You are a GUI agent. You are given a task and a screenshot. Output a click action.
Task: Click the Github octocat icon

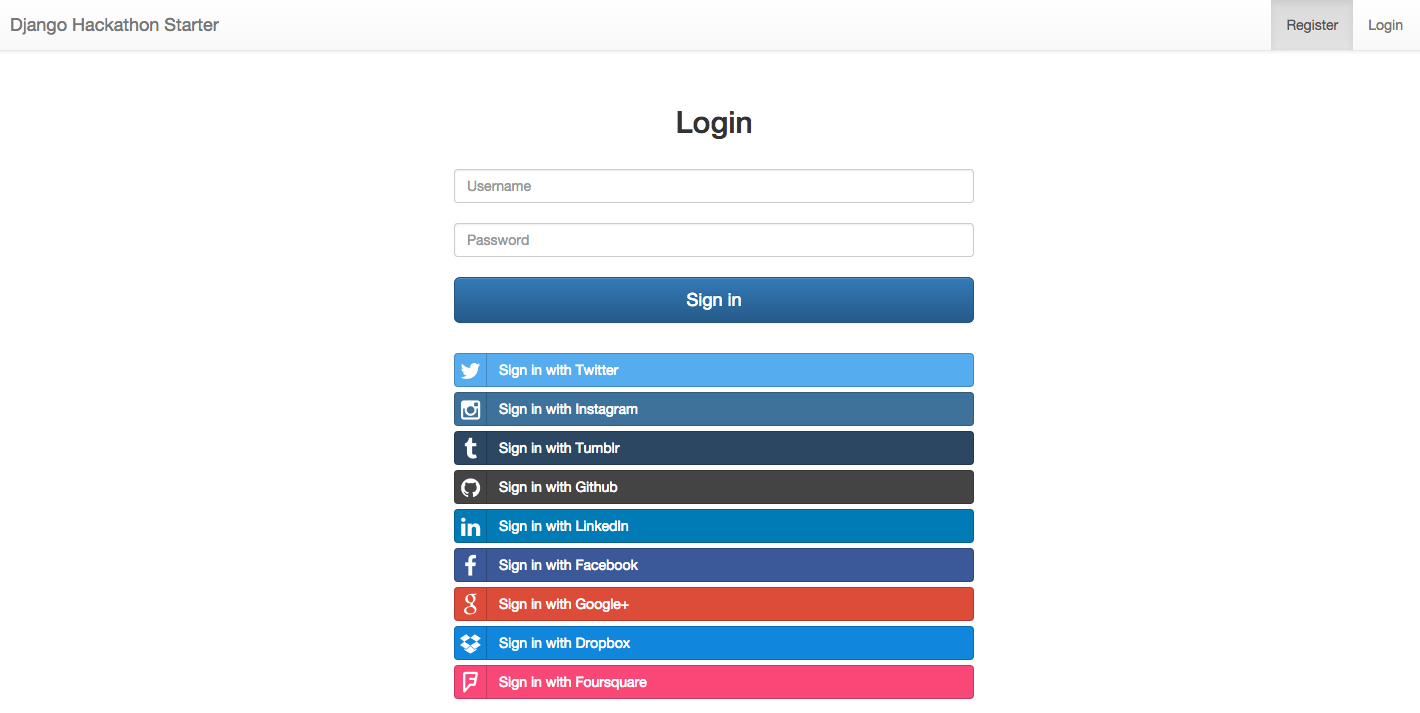point(470,487)
